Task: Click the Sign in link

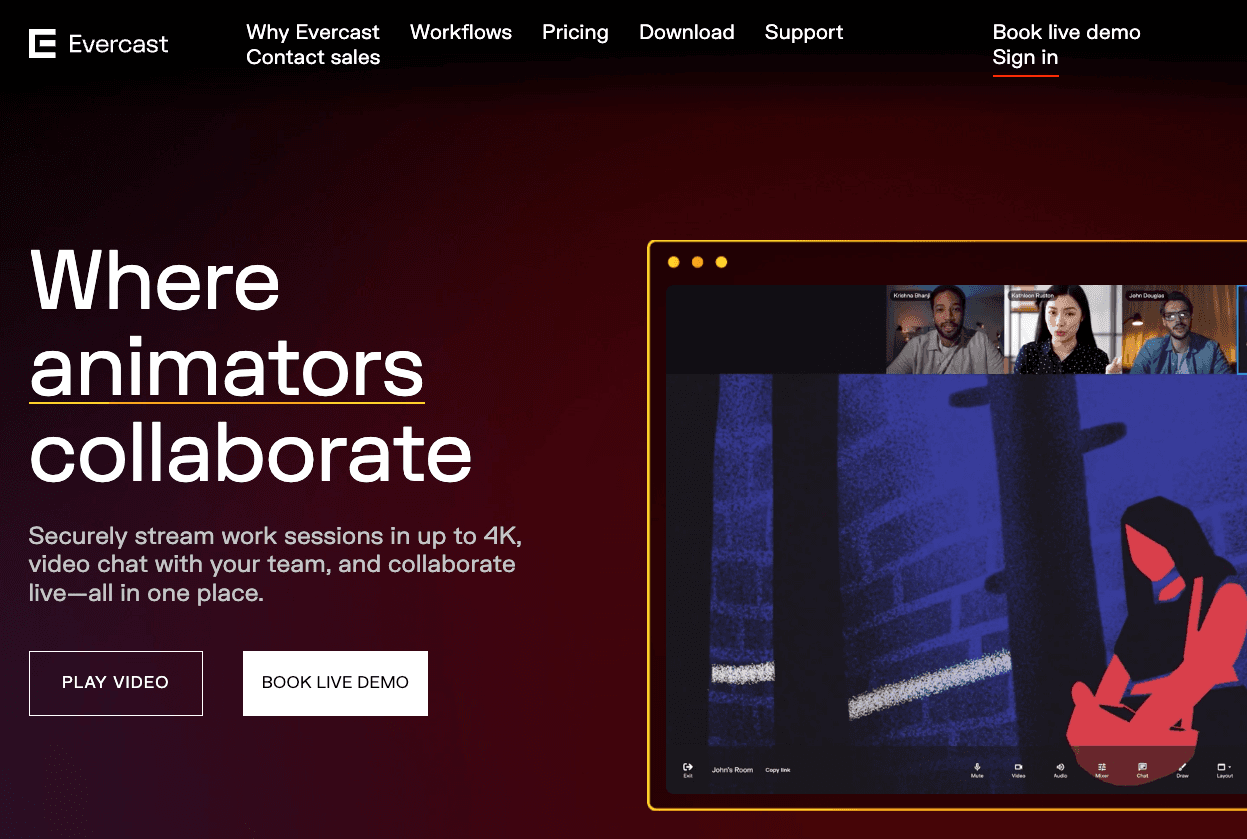Action: click(x=1025, y=58)
